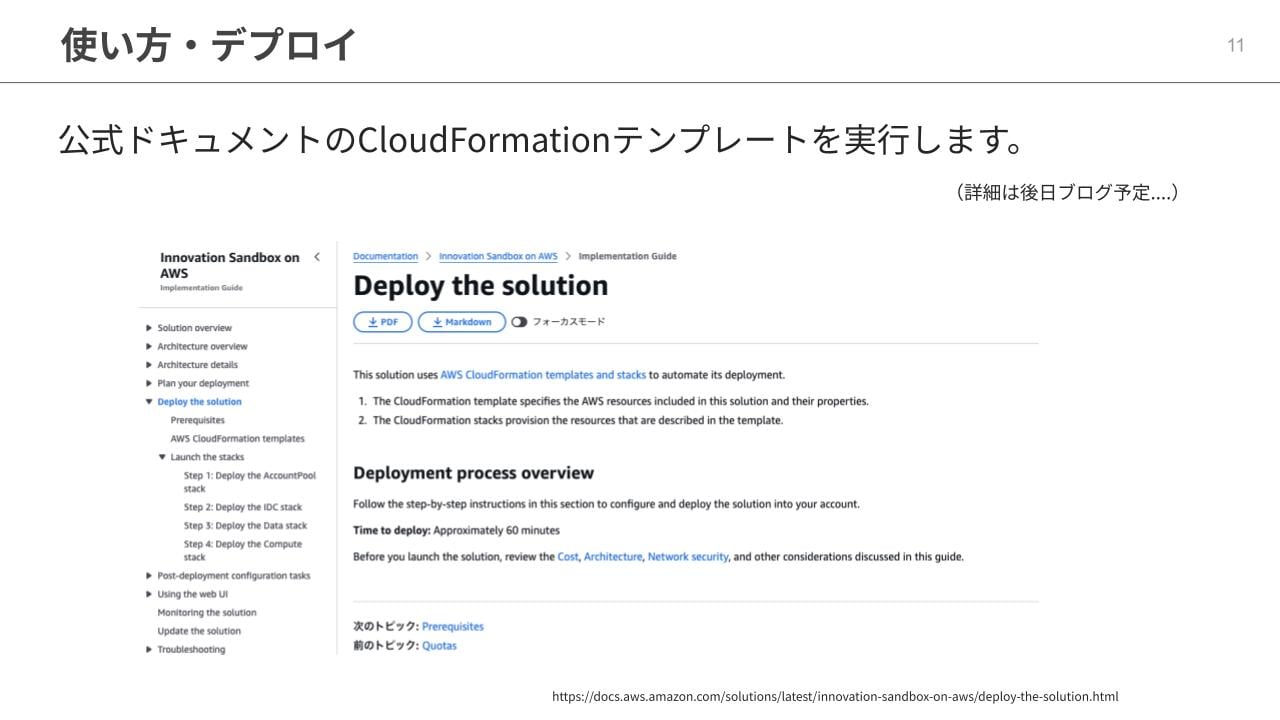
Task: Click the Innovation Sandbox on AWS sidebar title
Action: [230, 265]
